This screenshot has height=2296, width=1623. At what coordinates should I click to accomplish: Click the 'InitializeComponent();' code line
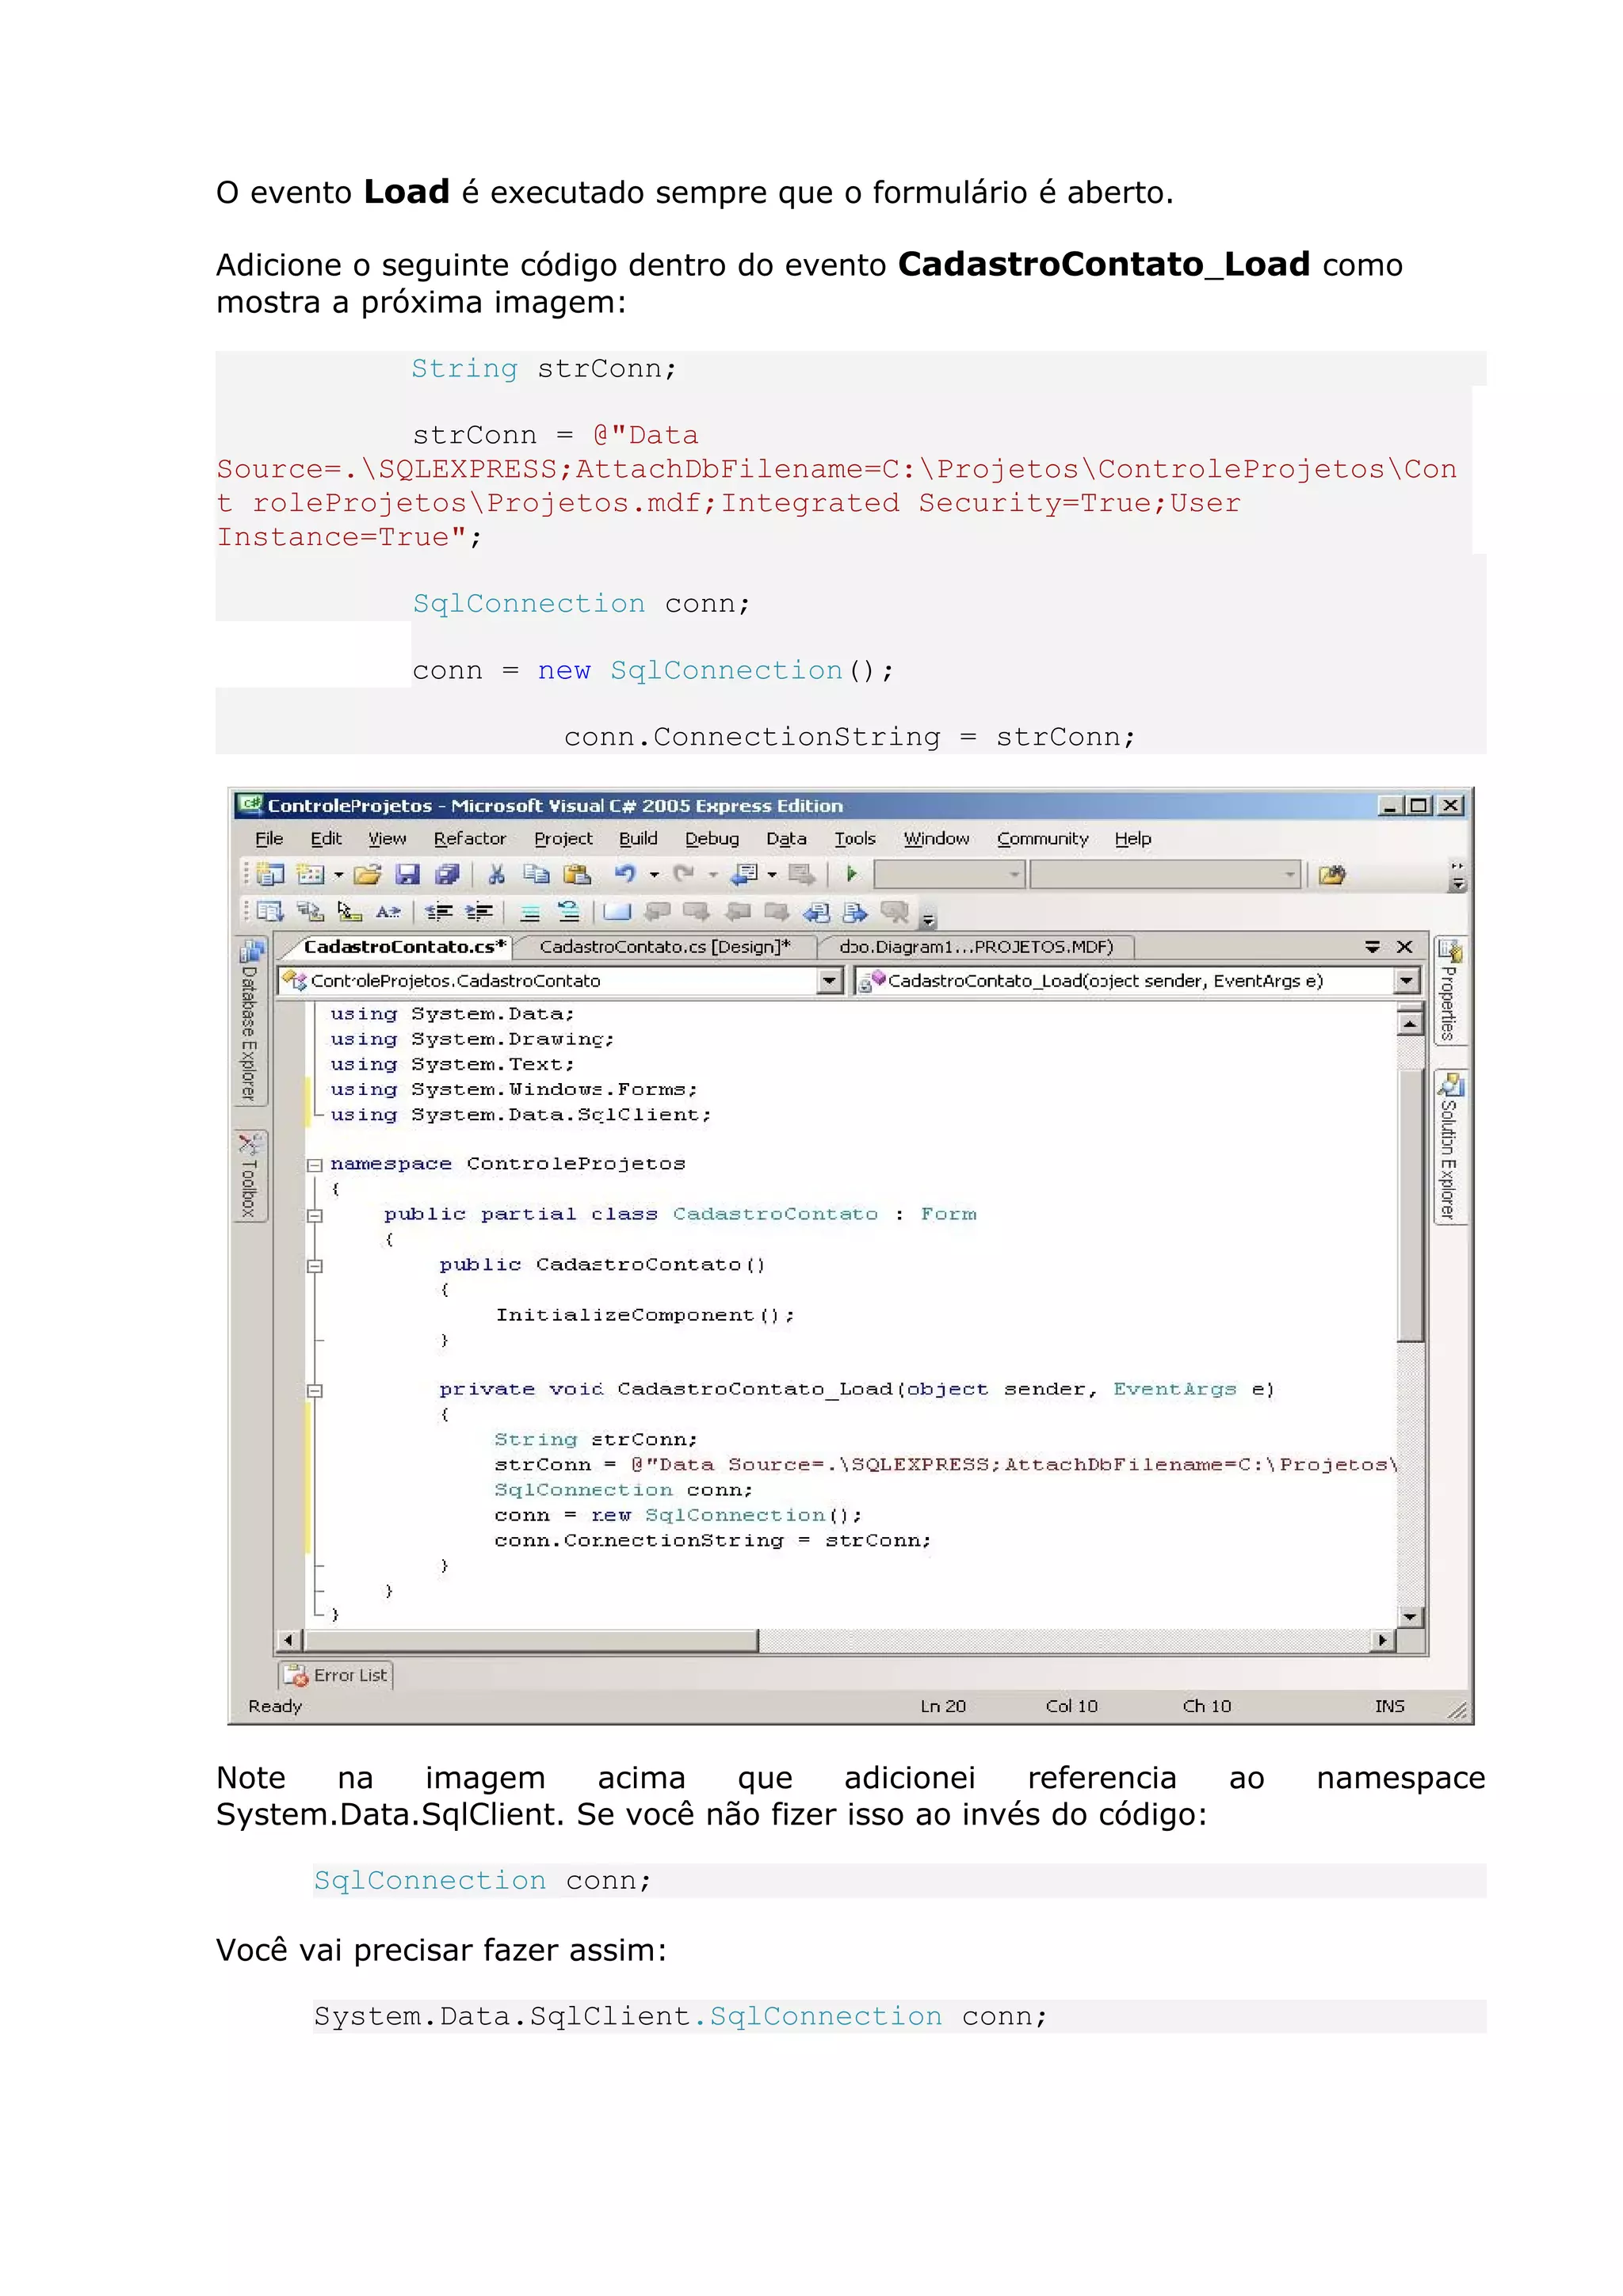[x=645, y=1315]
